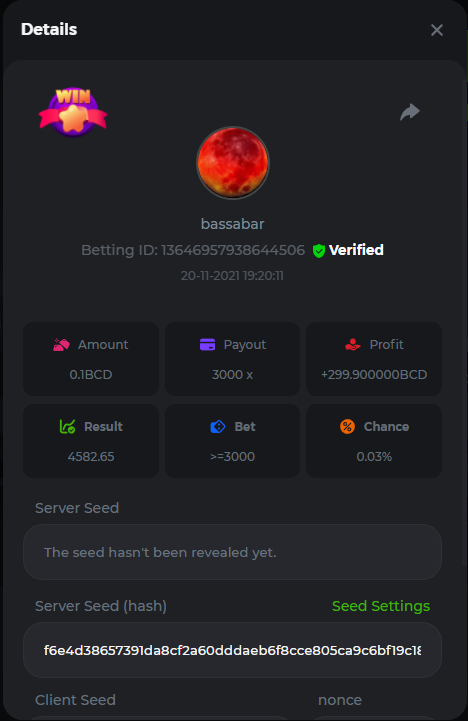468x721 pixels.
Task: Click the WIN badge icon
Action: click(73, 112)
